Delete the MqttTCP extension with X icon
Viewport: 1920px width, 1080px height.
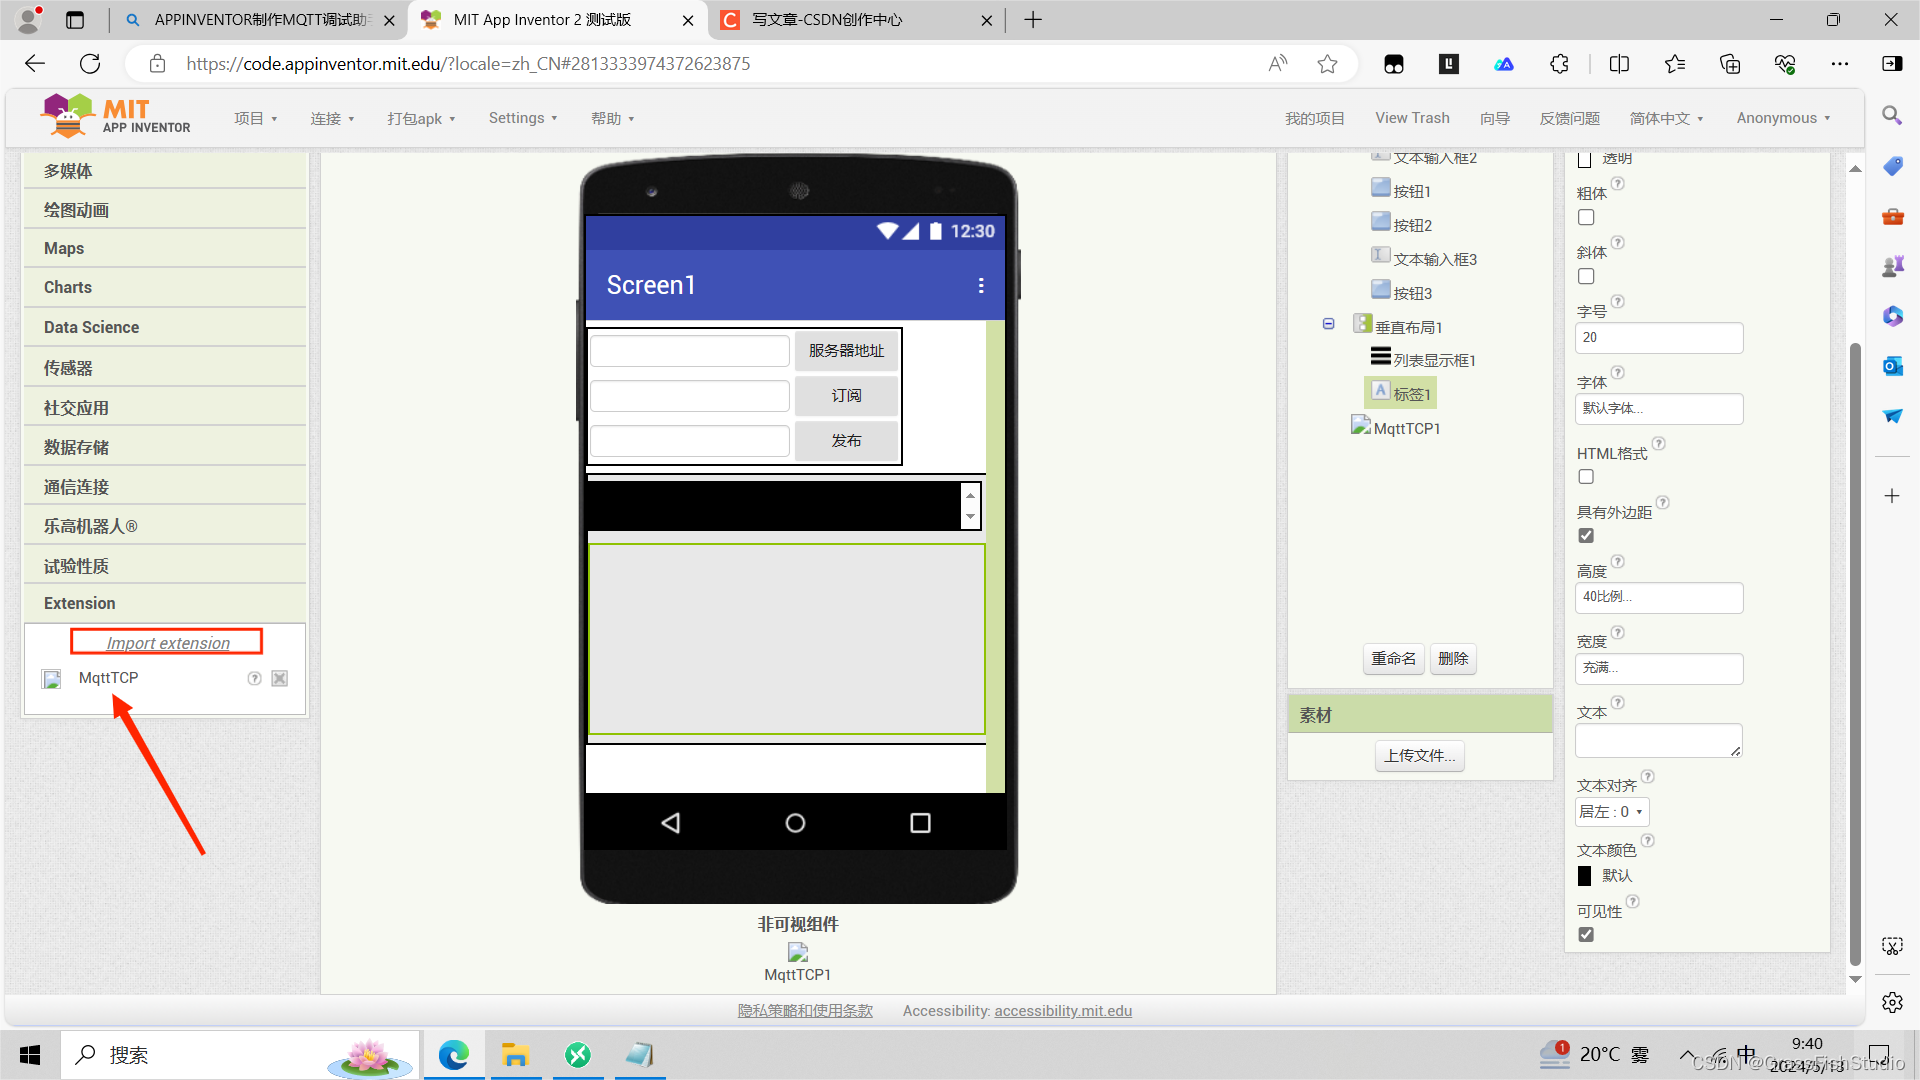[280, 678]
